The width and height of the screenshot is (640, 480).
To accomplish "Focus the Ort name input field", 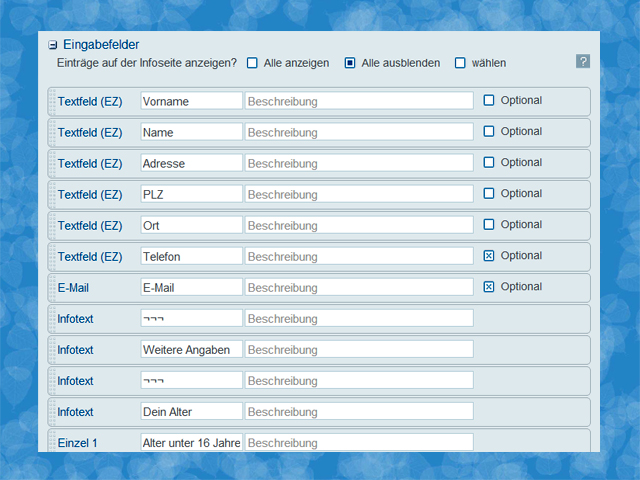I will pyautogui.click(x=191, y=225).
